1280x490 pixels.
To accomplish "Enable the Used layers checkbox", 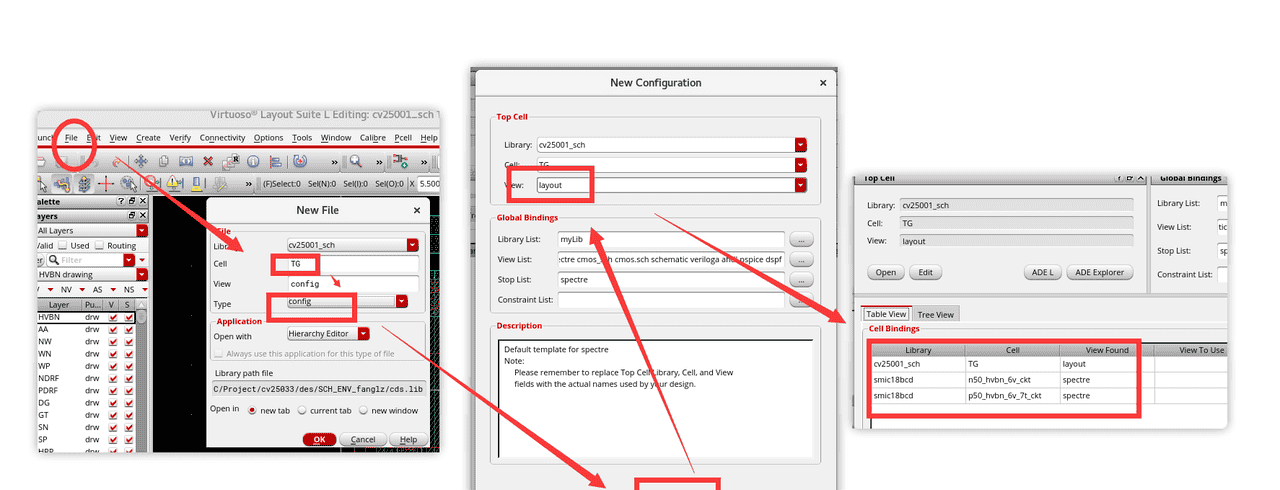I will [63, 245].
